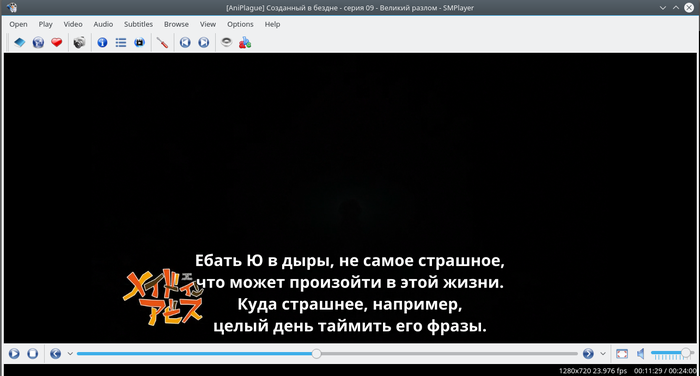Viewport: 700px width, 376px height.
Task: Go to previous track in toolbar
Action: (185, 42)
